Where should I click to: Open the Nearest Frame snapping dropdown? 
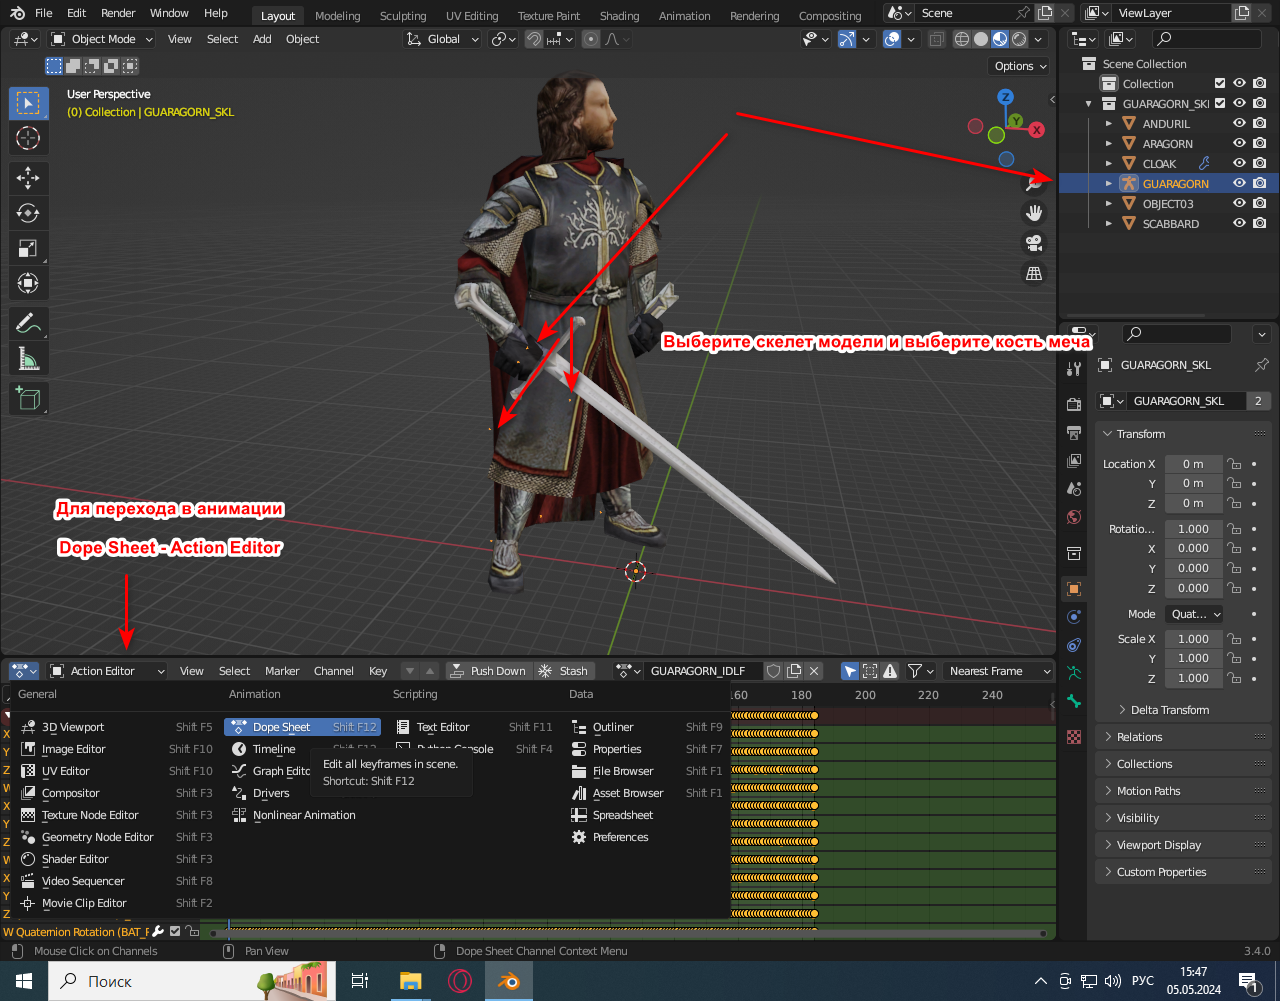click(999, 671)
